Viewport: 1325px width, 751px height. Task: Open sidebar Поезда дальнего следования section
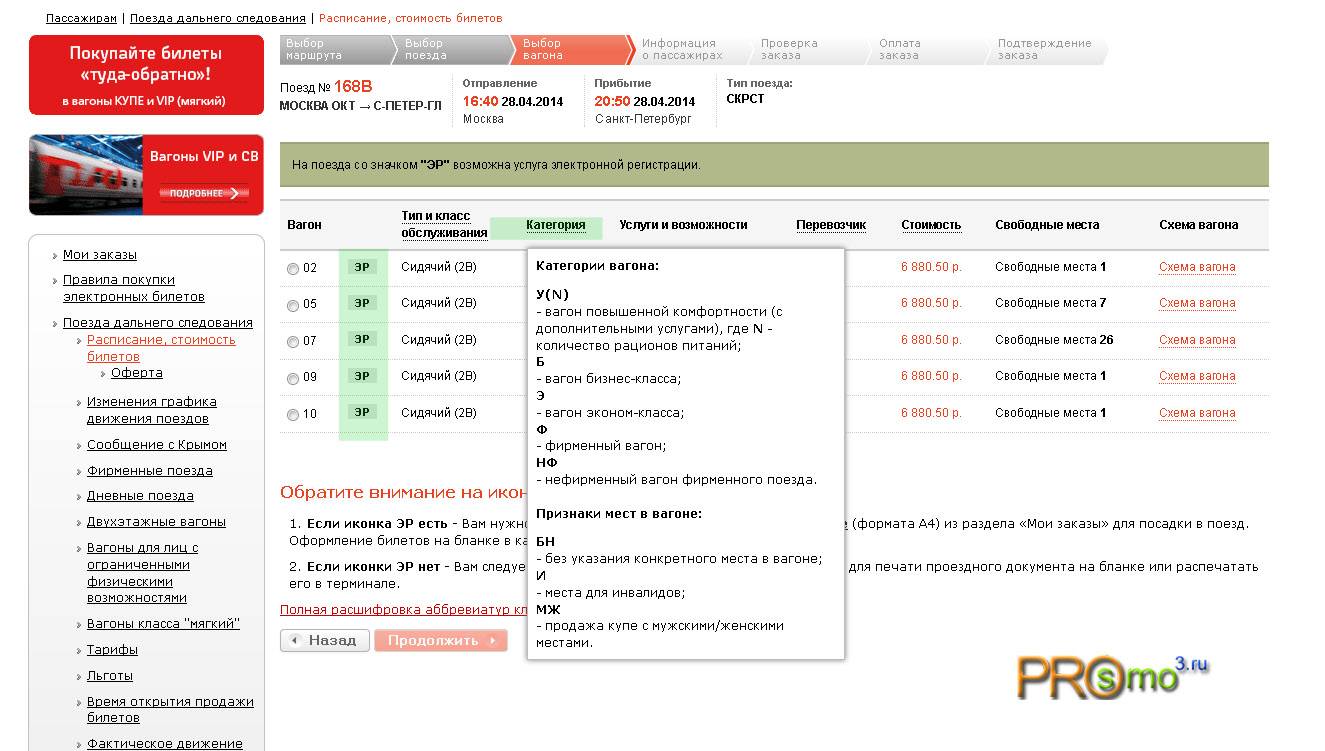coord(158,323)
